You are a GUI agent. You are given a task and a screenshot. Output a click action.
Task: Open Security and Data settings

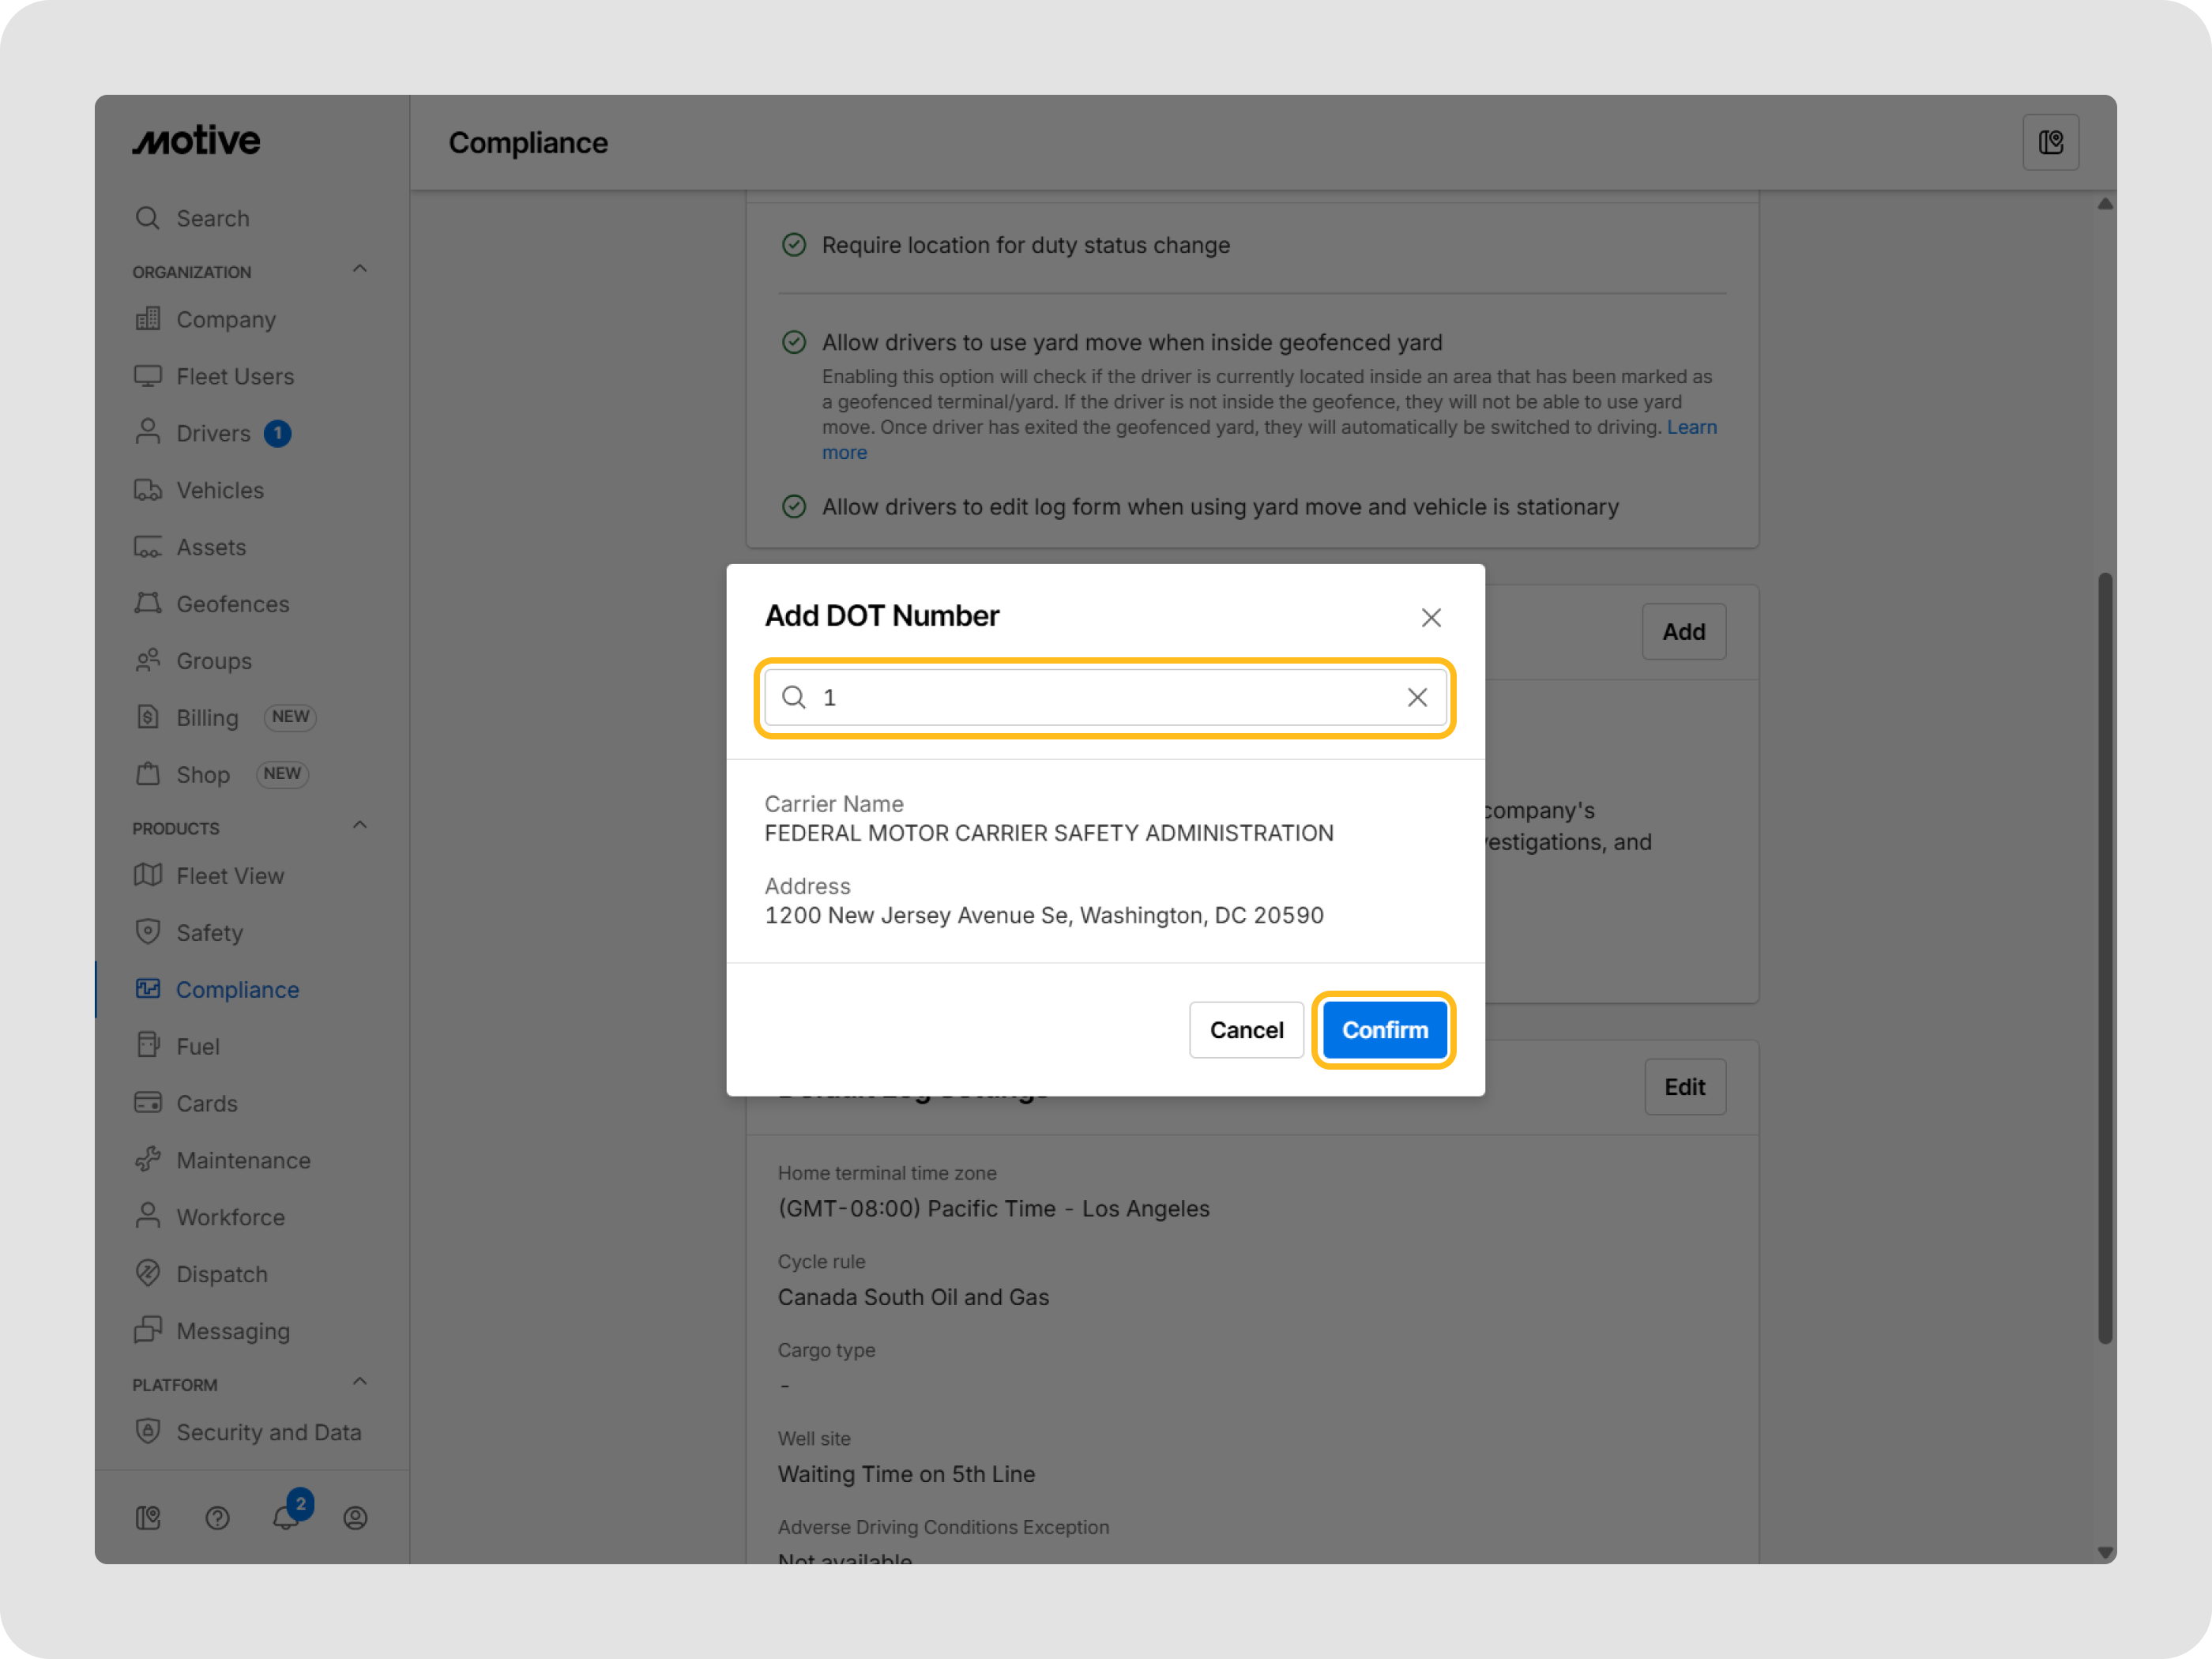coord(269,1432)
